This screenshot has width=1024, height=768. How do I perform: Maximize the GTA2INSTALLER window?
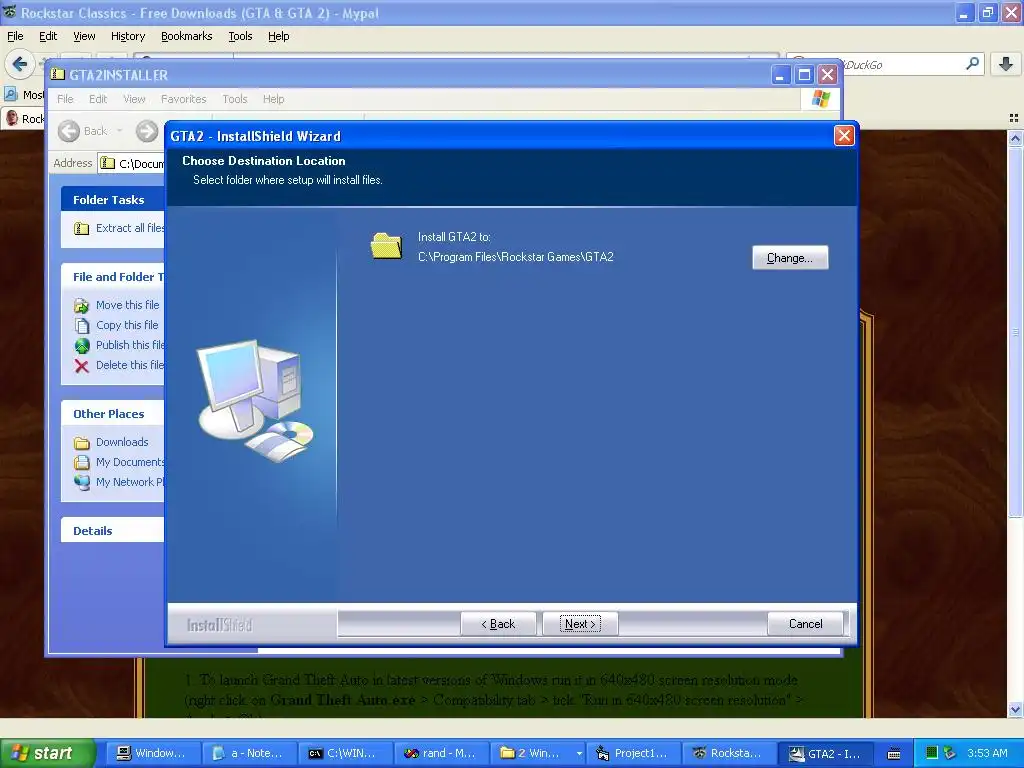coord(804,75)
